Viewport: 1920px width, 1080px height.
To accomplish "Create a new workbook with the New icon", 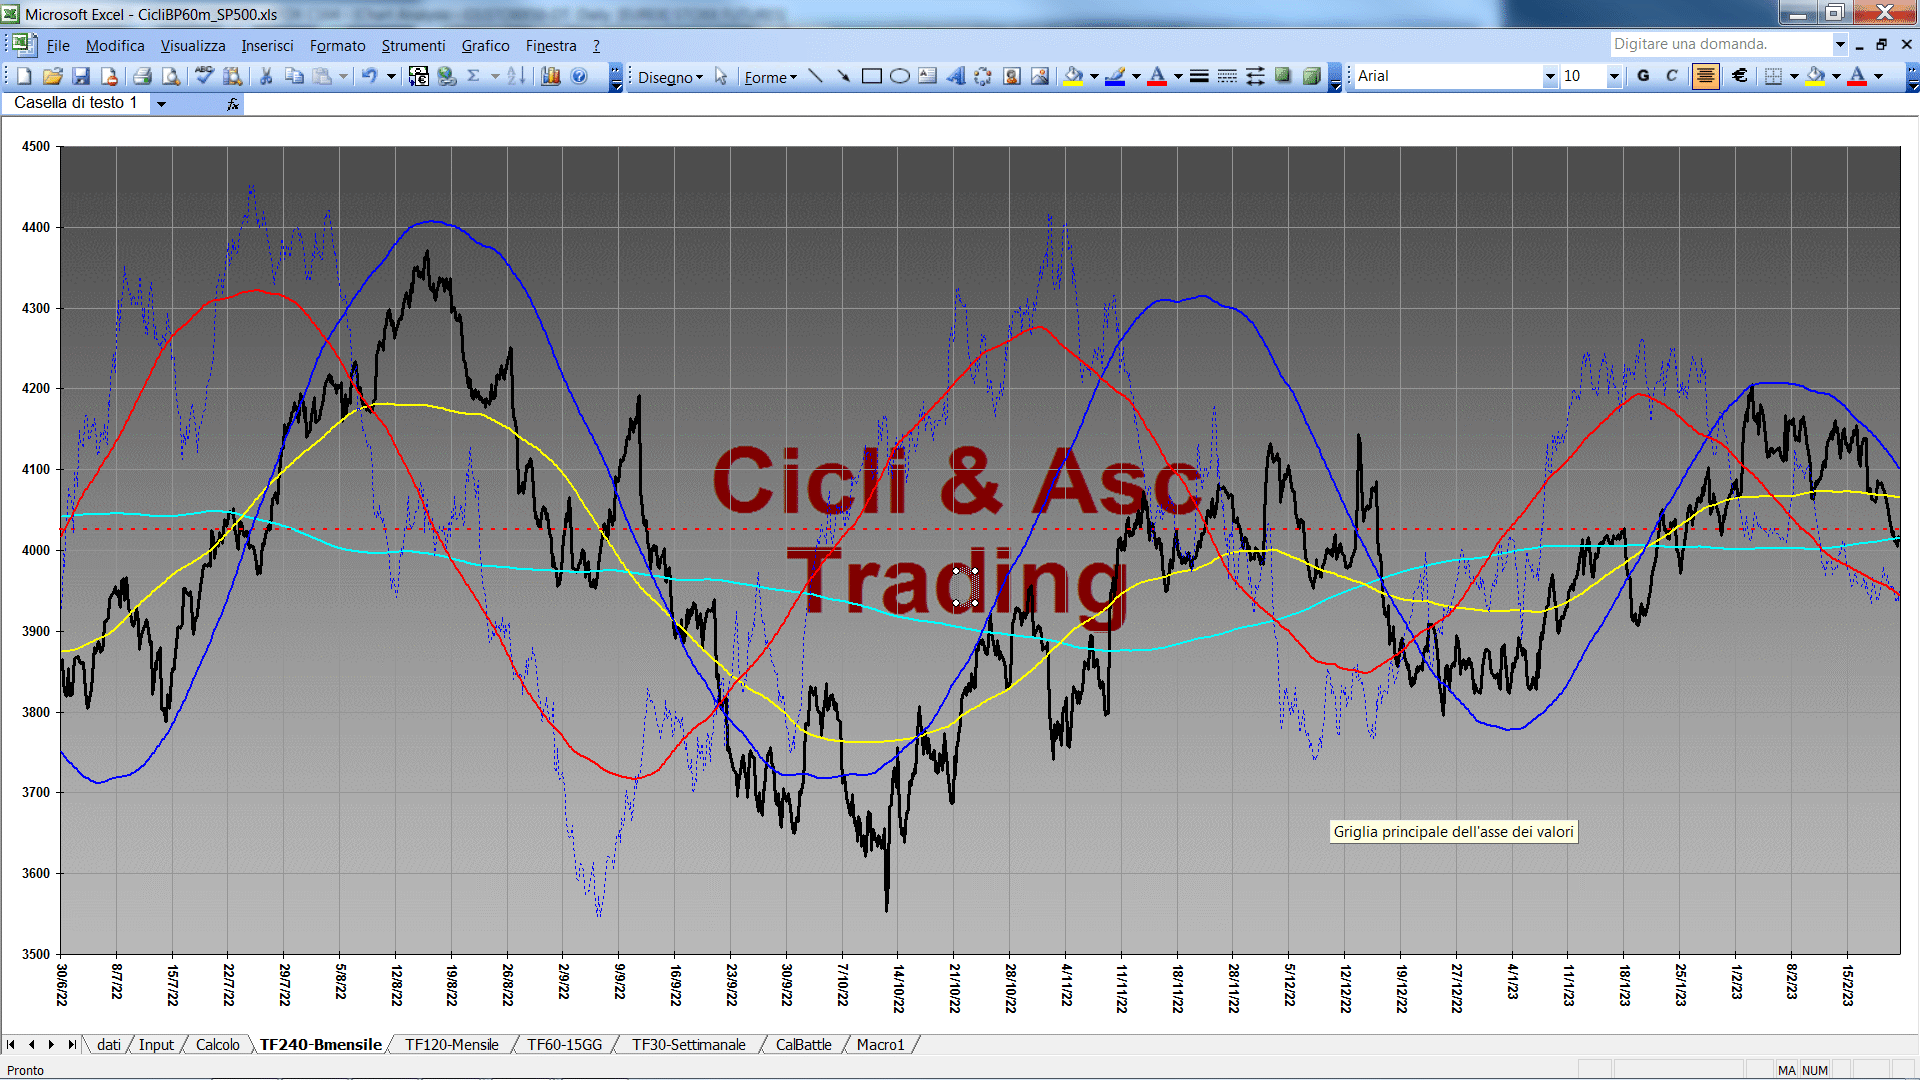I will pos(25,76).
